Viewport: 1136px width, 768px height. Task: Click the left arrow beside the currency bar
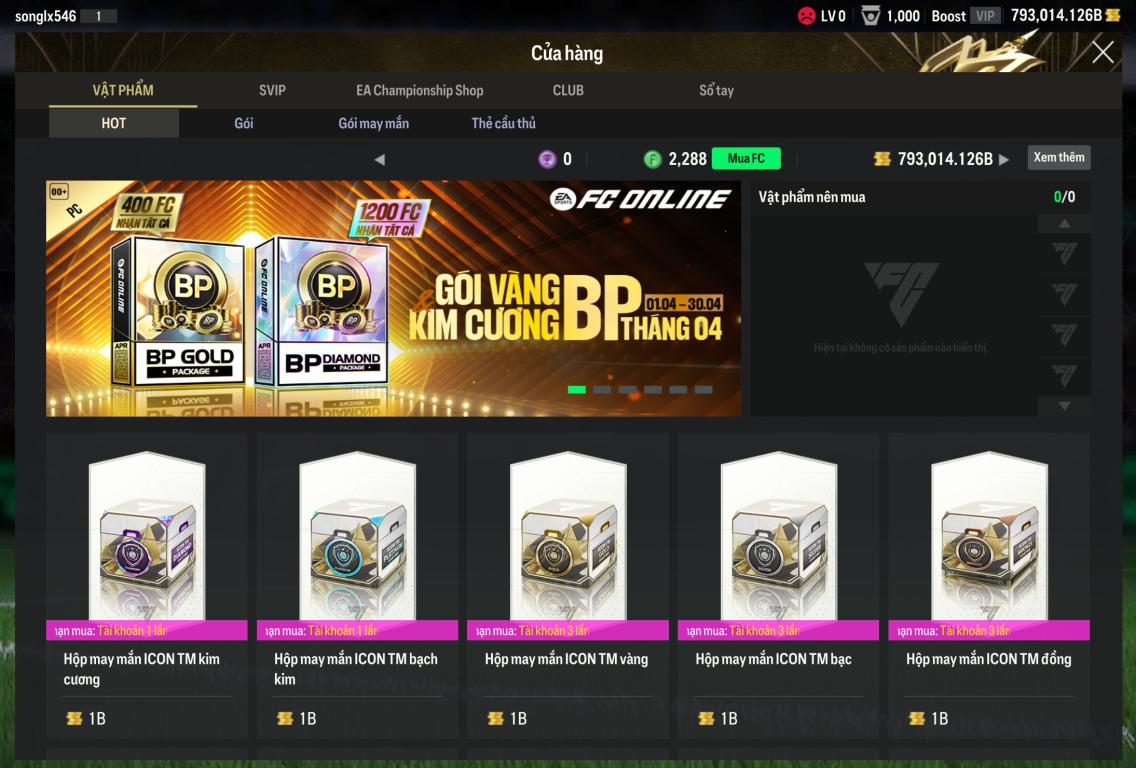point(380,159)
